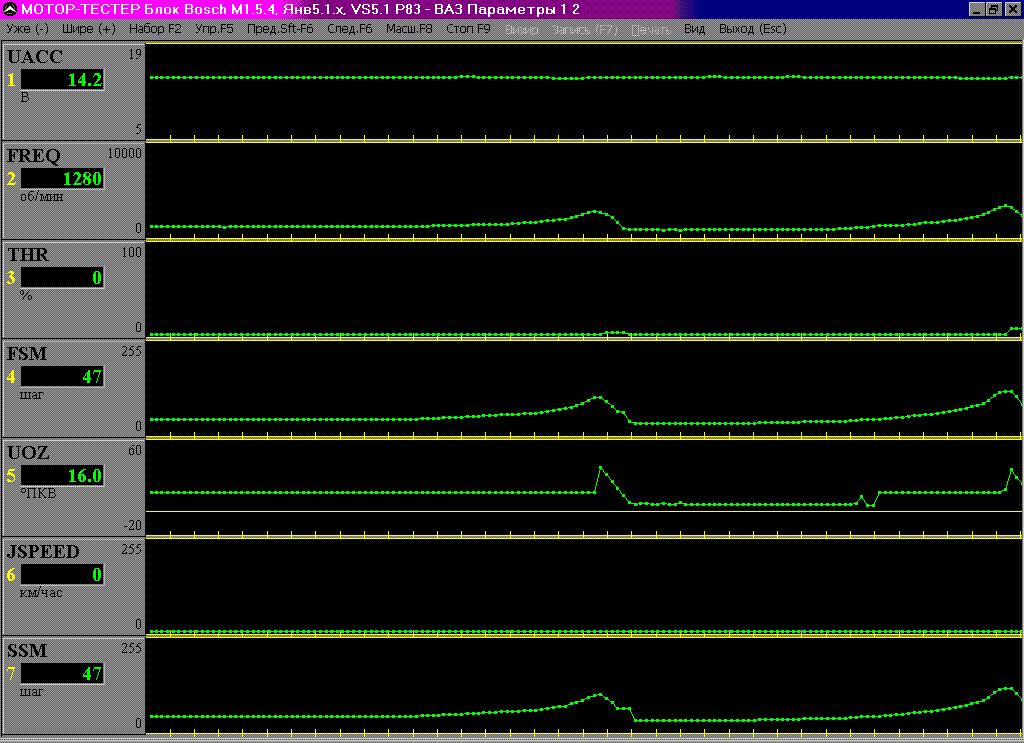
Task: Click yellow channel number 5 beside UOZ
Action: click(11, 476)
